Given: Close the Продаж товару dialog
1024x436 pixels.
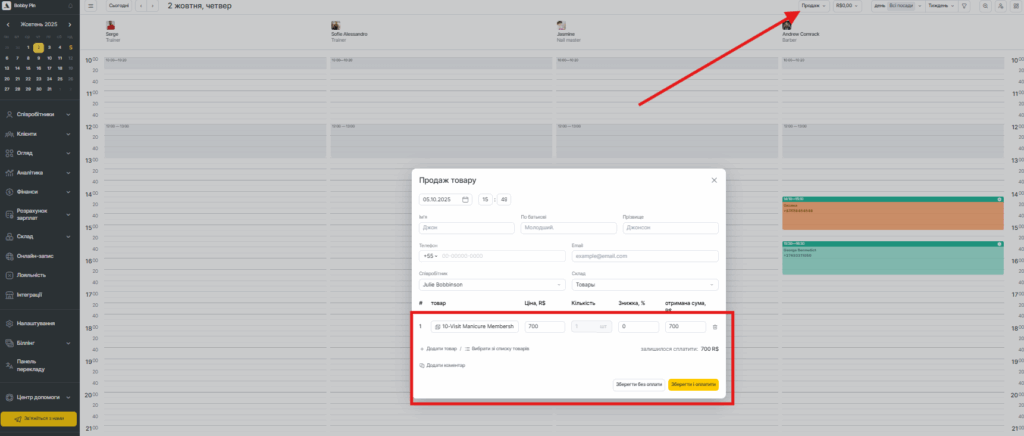Looking at the screenshot, I should 713,180.
